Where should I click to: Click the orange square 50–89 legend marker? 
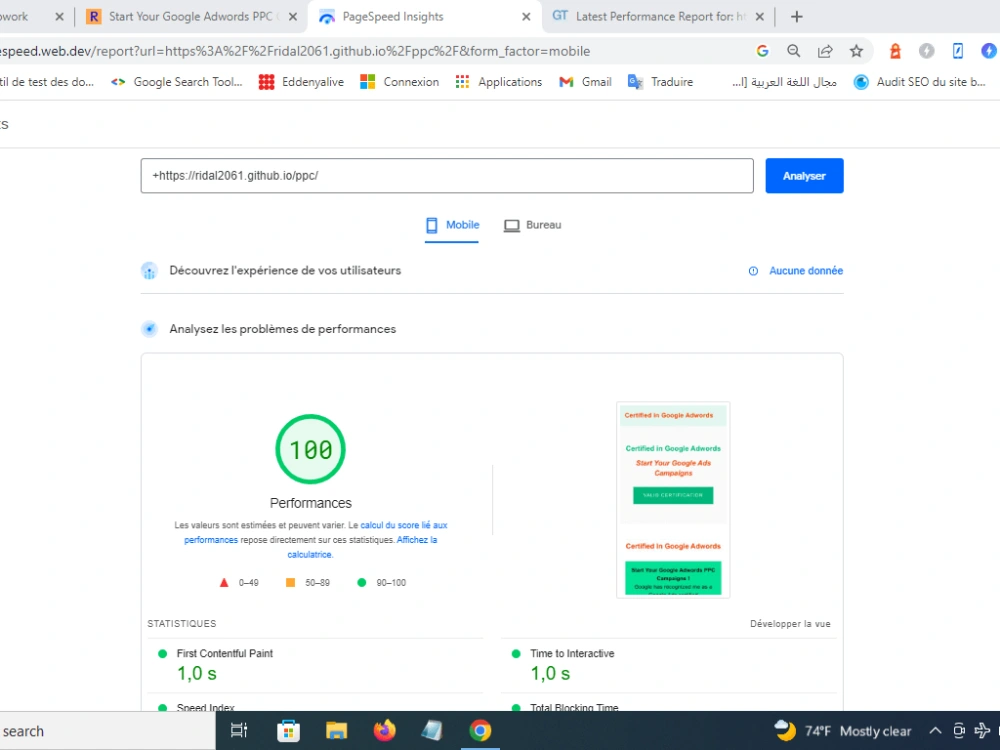tap(290, 582)
